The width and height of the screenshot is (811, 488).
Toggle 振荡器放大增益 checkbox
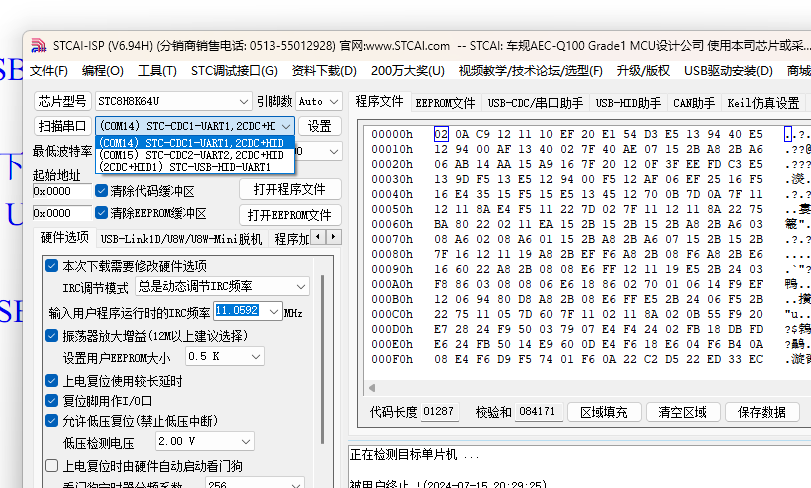51,336
